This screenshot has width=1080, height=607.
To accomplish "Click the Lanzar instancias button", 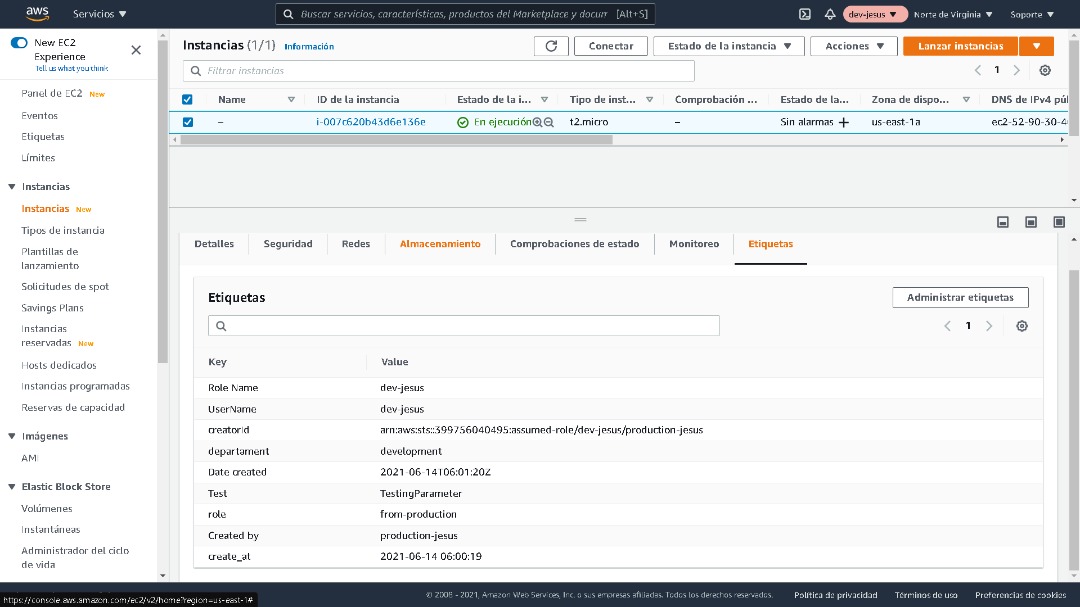I will 960,46.
